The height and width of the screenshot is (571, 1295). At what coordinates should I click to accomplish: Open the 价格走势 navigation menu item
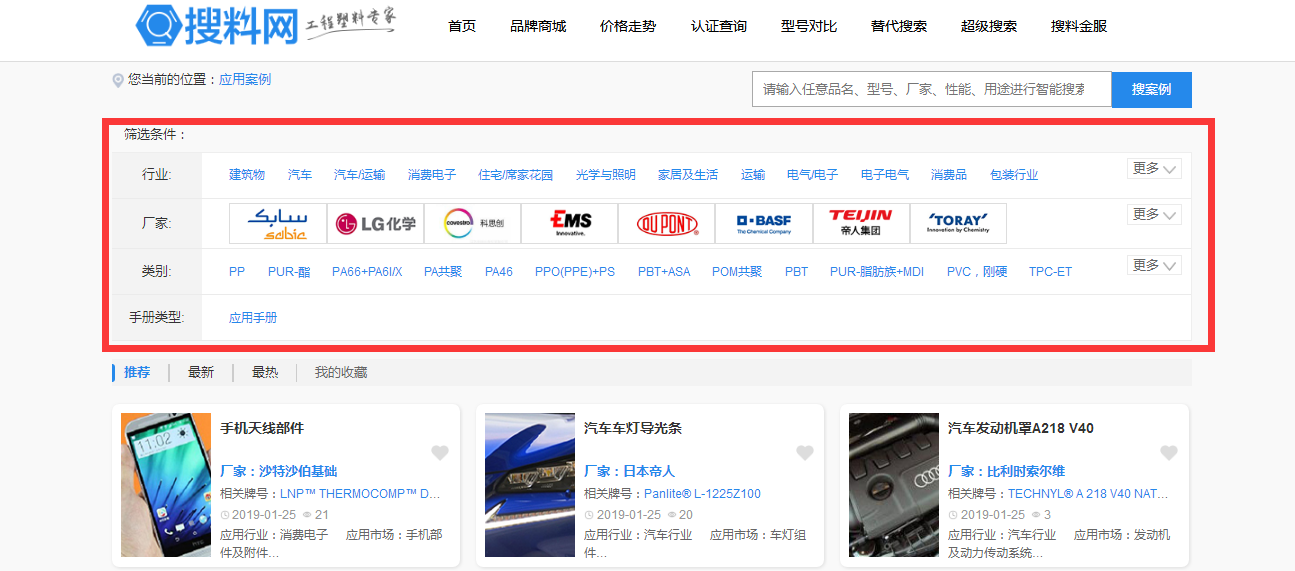click(628, 26)
